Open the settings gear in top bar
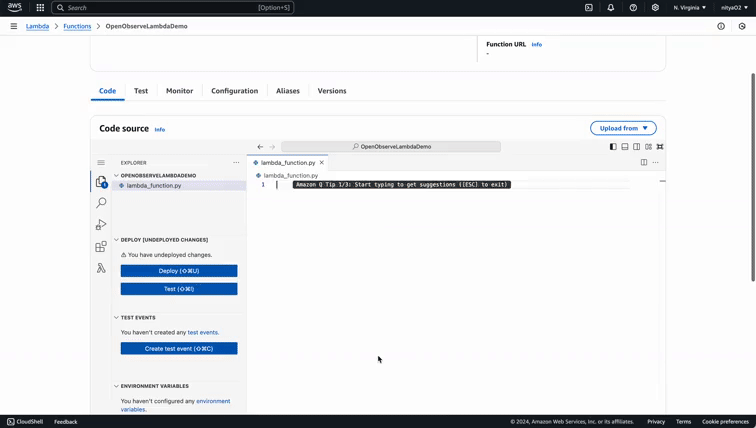Screen dimensions: 756x428 (655, 8)
